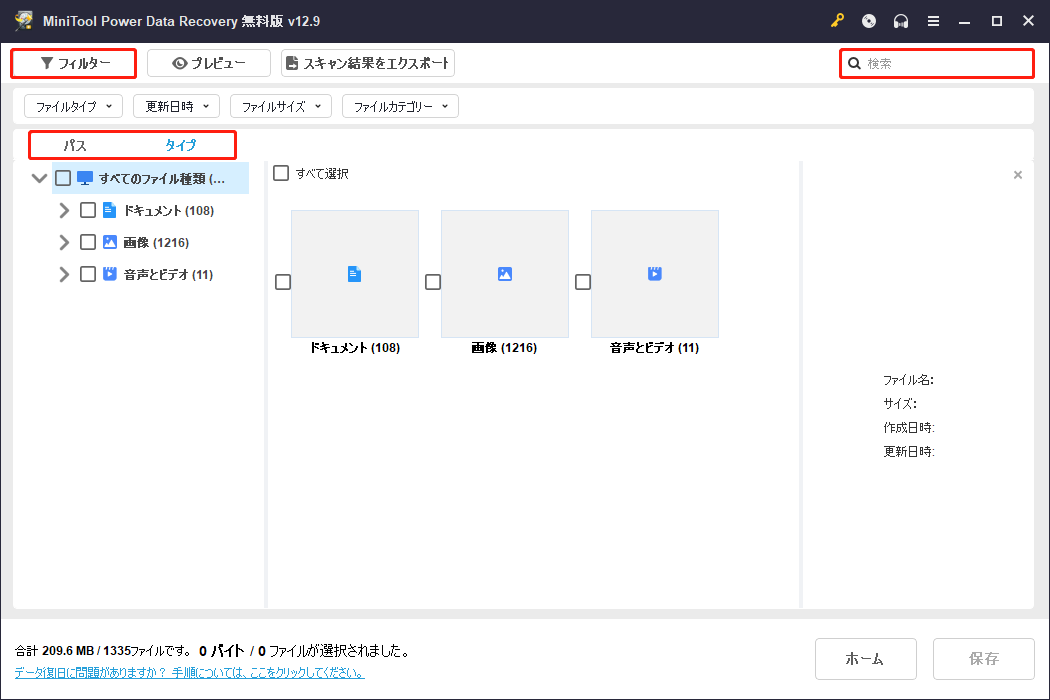Check the box beside 画像 thumbnail

(x=433, y=282)
